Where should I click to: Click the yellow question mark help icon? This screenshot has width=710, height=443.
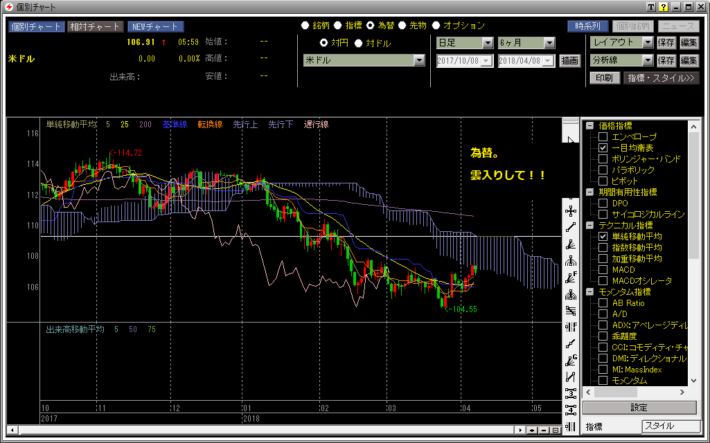pyautogui.click(x=664, y=7)
